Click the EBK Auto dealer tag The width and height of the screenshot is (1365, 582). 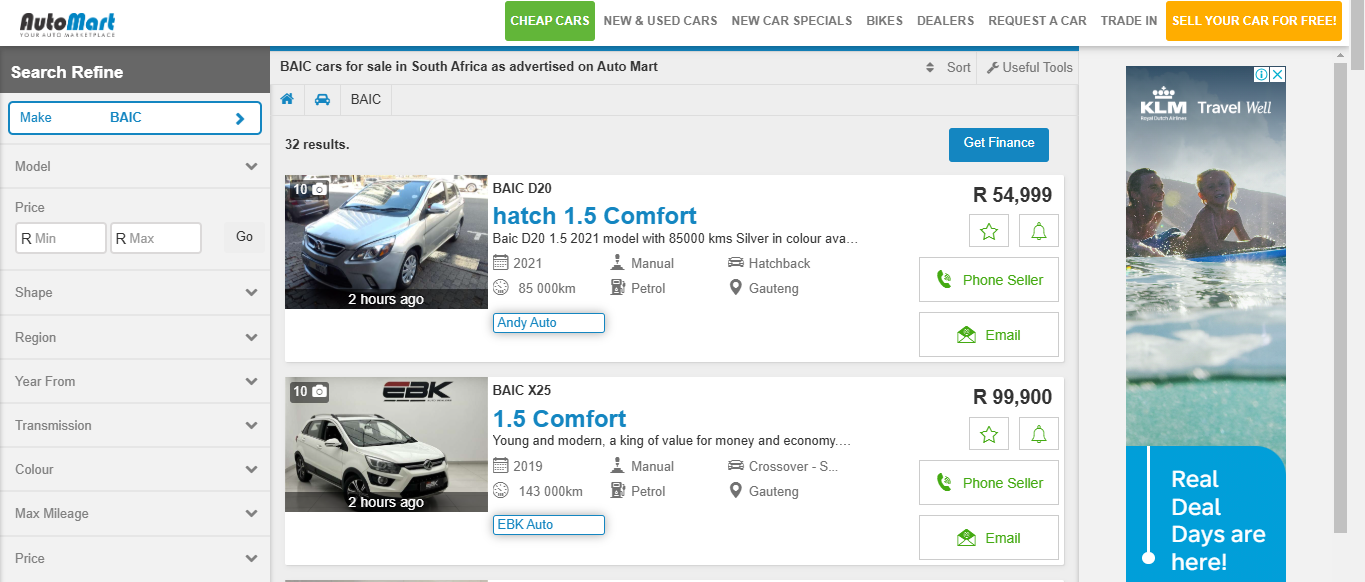[x=549, y=525]
